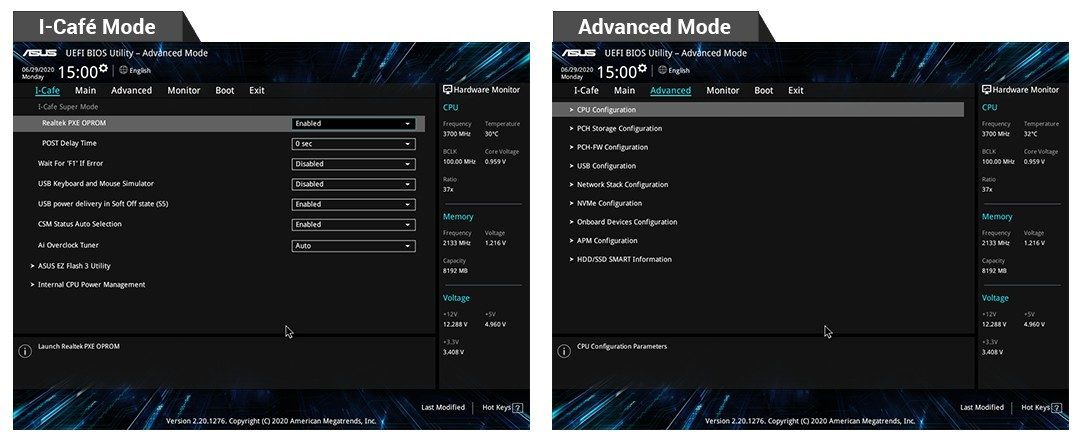Image resolution: width=1079 pixels, height=438 pixels.
Task: Click the 32°C temperature value
Action: click(x=1031, y=134)
